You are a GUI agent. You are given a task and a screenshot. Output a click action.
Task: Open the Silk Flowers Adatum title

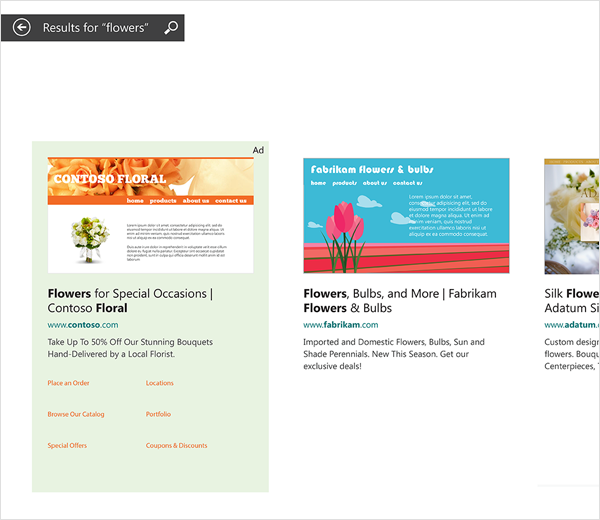click(x=571, y=301)
